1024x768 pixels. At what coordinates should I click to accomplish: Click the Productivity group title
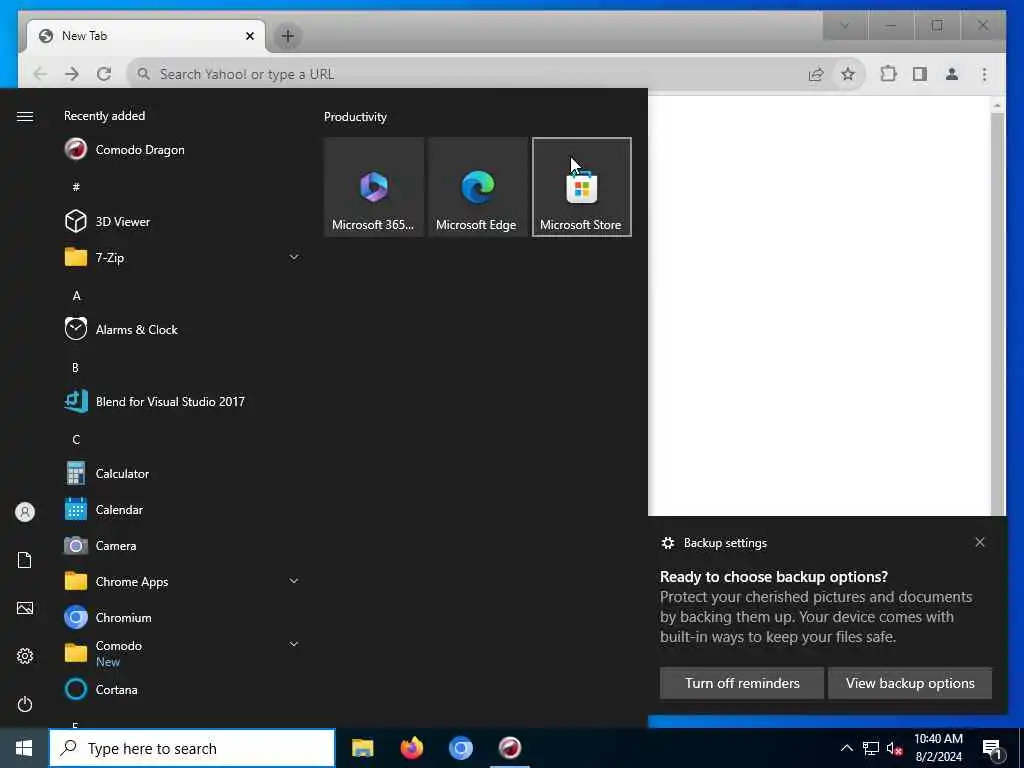point(355,117)
